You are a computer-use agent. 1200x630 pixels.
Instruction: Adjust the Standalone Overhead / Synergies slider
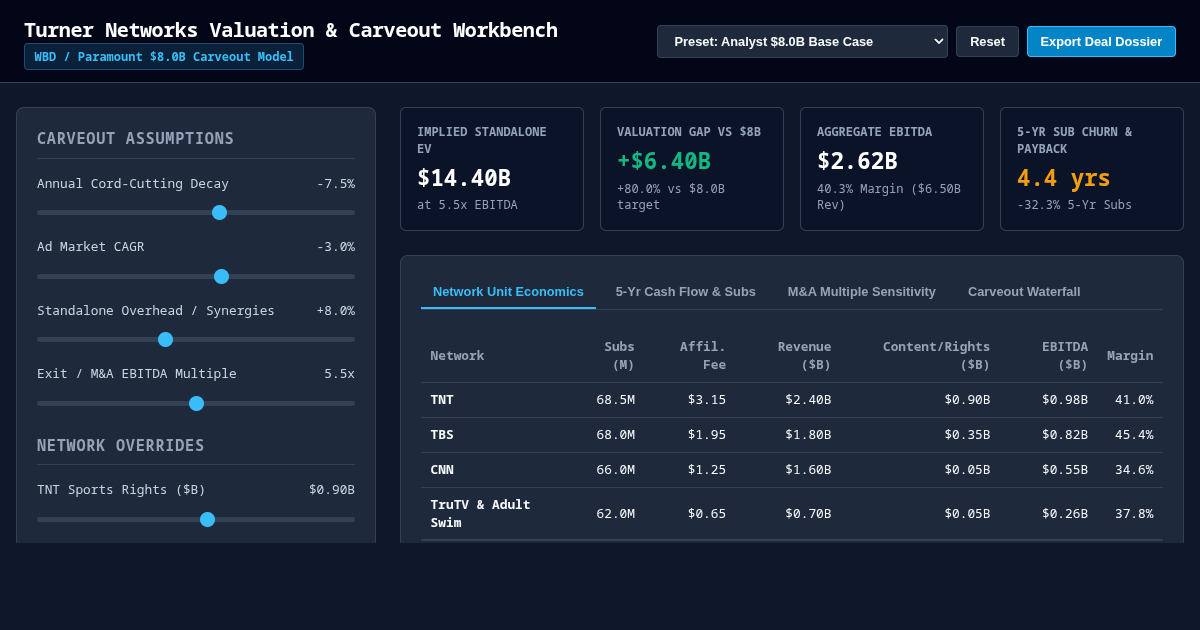(x=196, y=339)
